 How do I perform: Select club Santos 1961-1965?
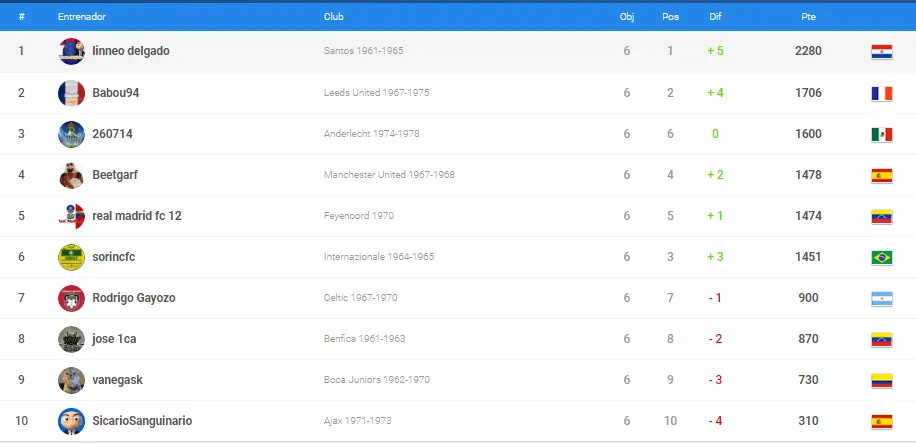(x=363, y=51)
